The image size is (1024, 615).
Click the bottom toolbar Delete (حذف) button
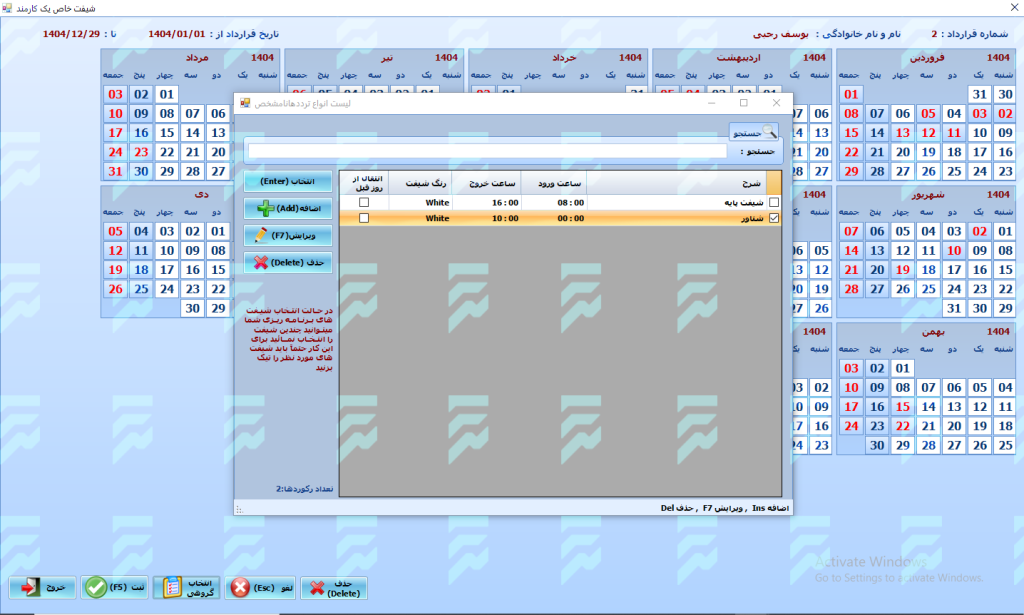coord(334,587)
